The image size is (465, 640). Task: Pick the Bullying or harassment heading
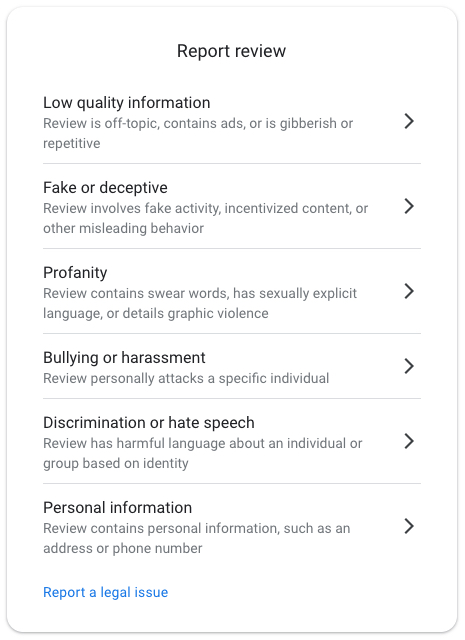coord(124,358)
